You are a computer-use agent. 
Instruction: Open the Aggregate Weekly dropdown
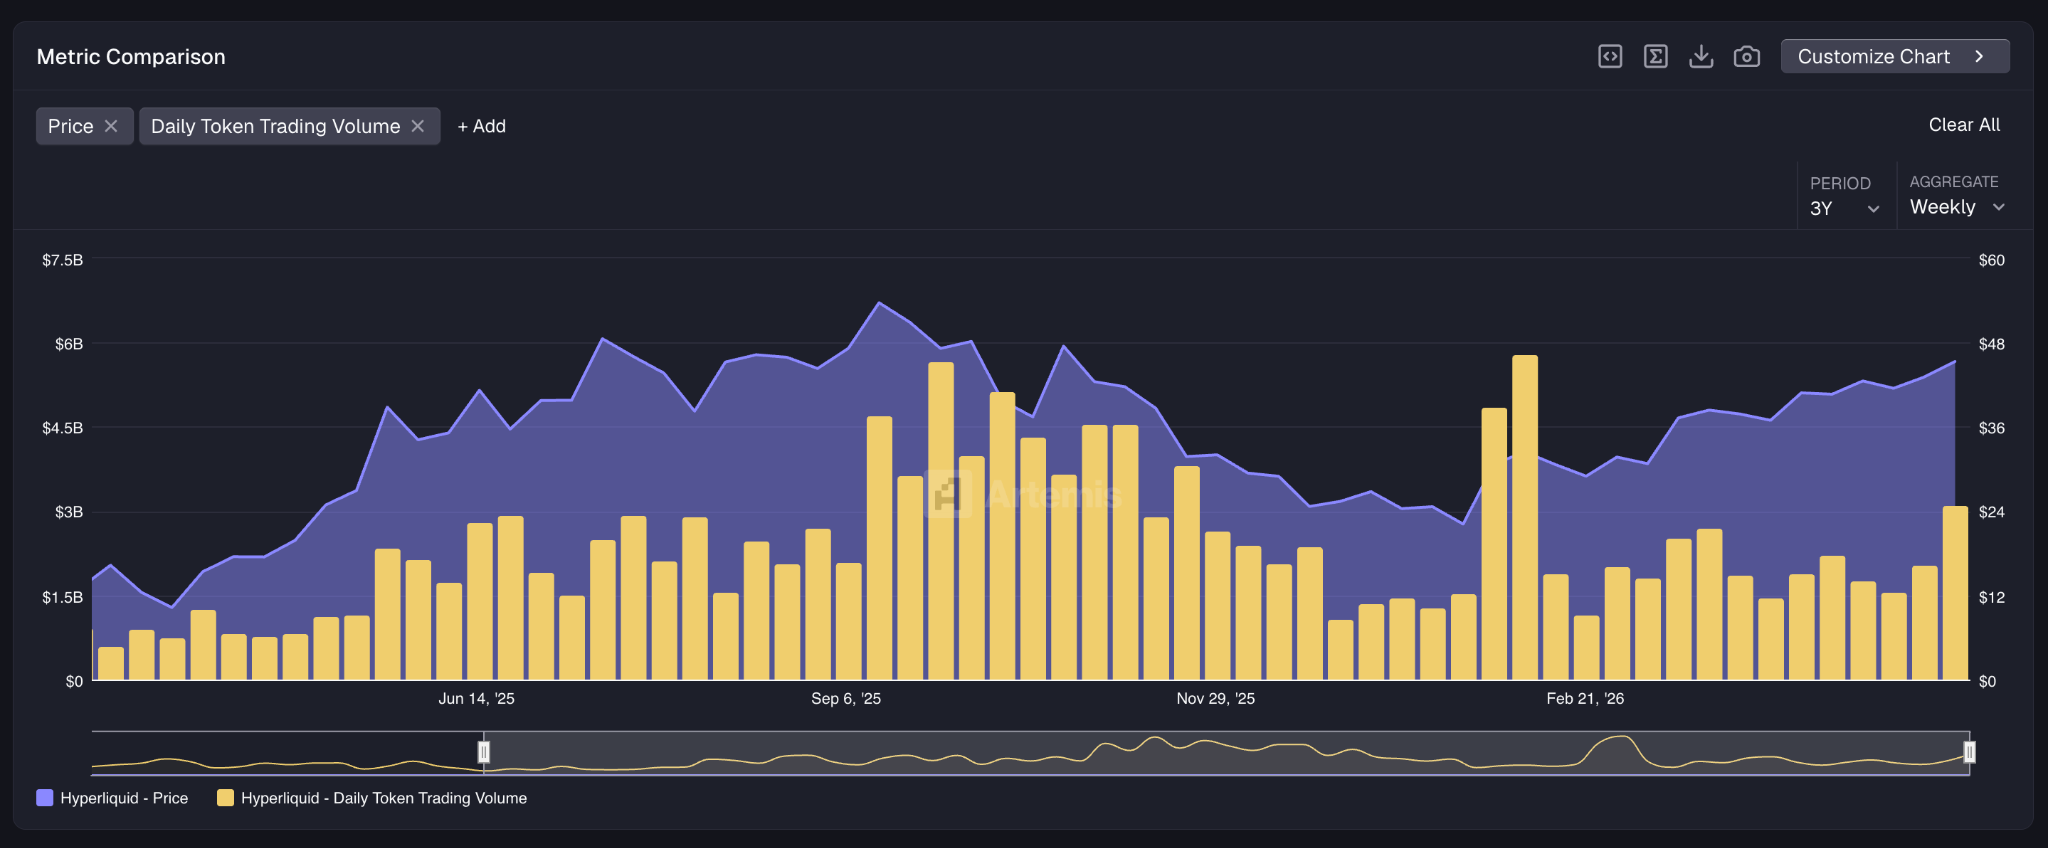pyautogui.click(x=1958, y=196)
